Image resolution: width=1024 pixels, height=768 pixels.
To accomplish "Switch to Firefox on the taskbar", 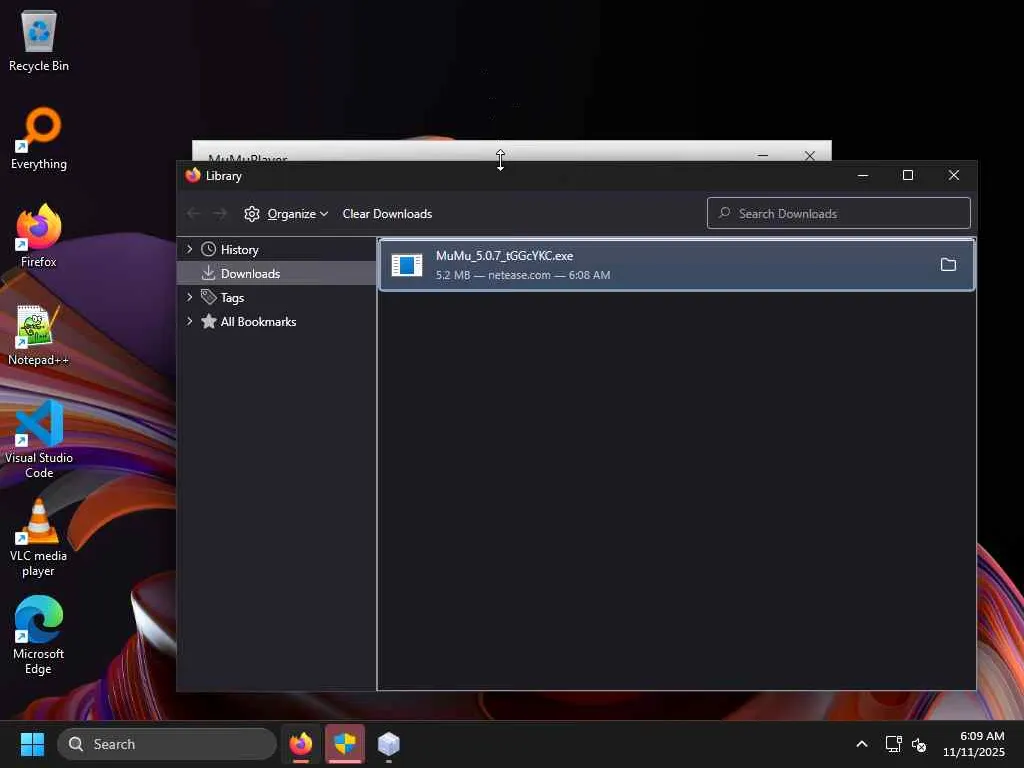I will coord(301,744).
